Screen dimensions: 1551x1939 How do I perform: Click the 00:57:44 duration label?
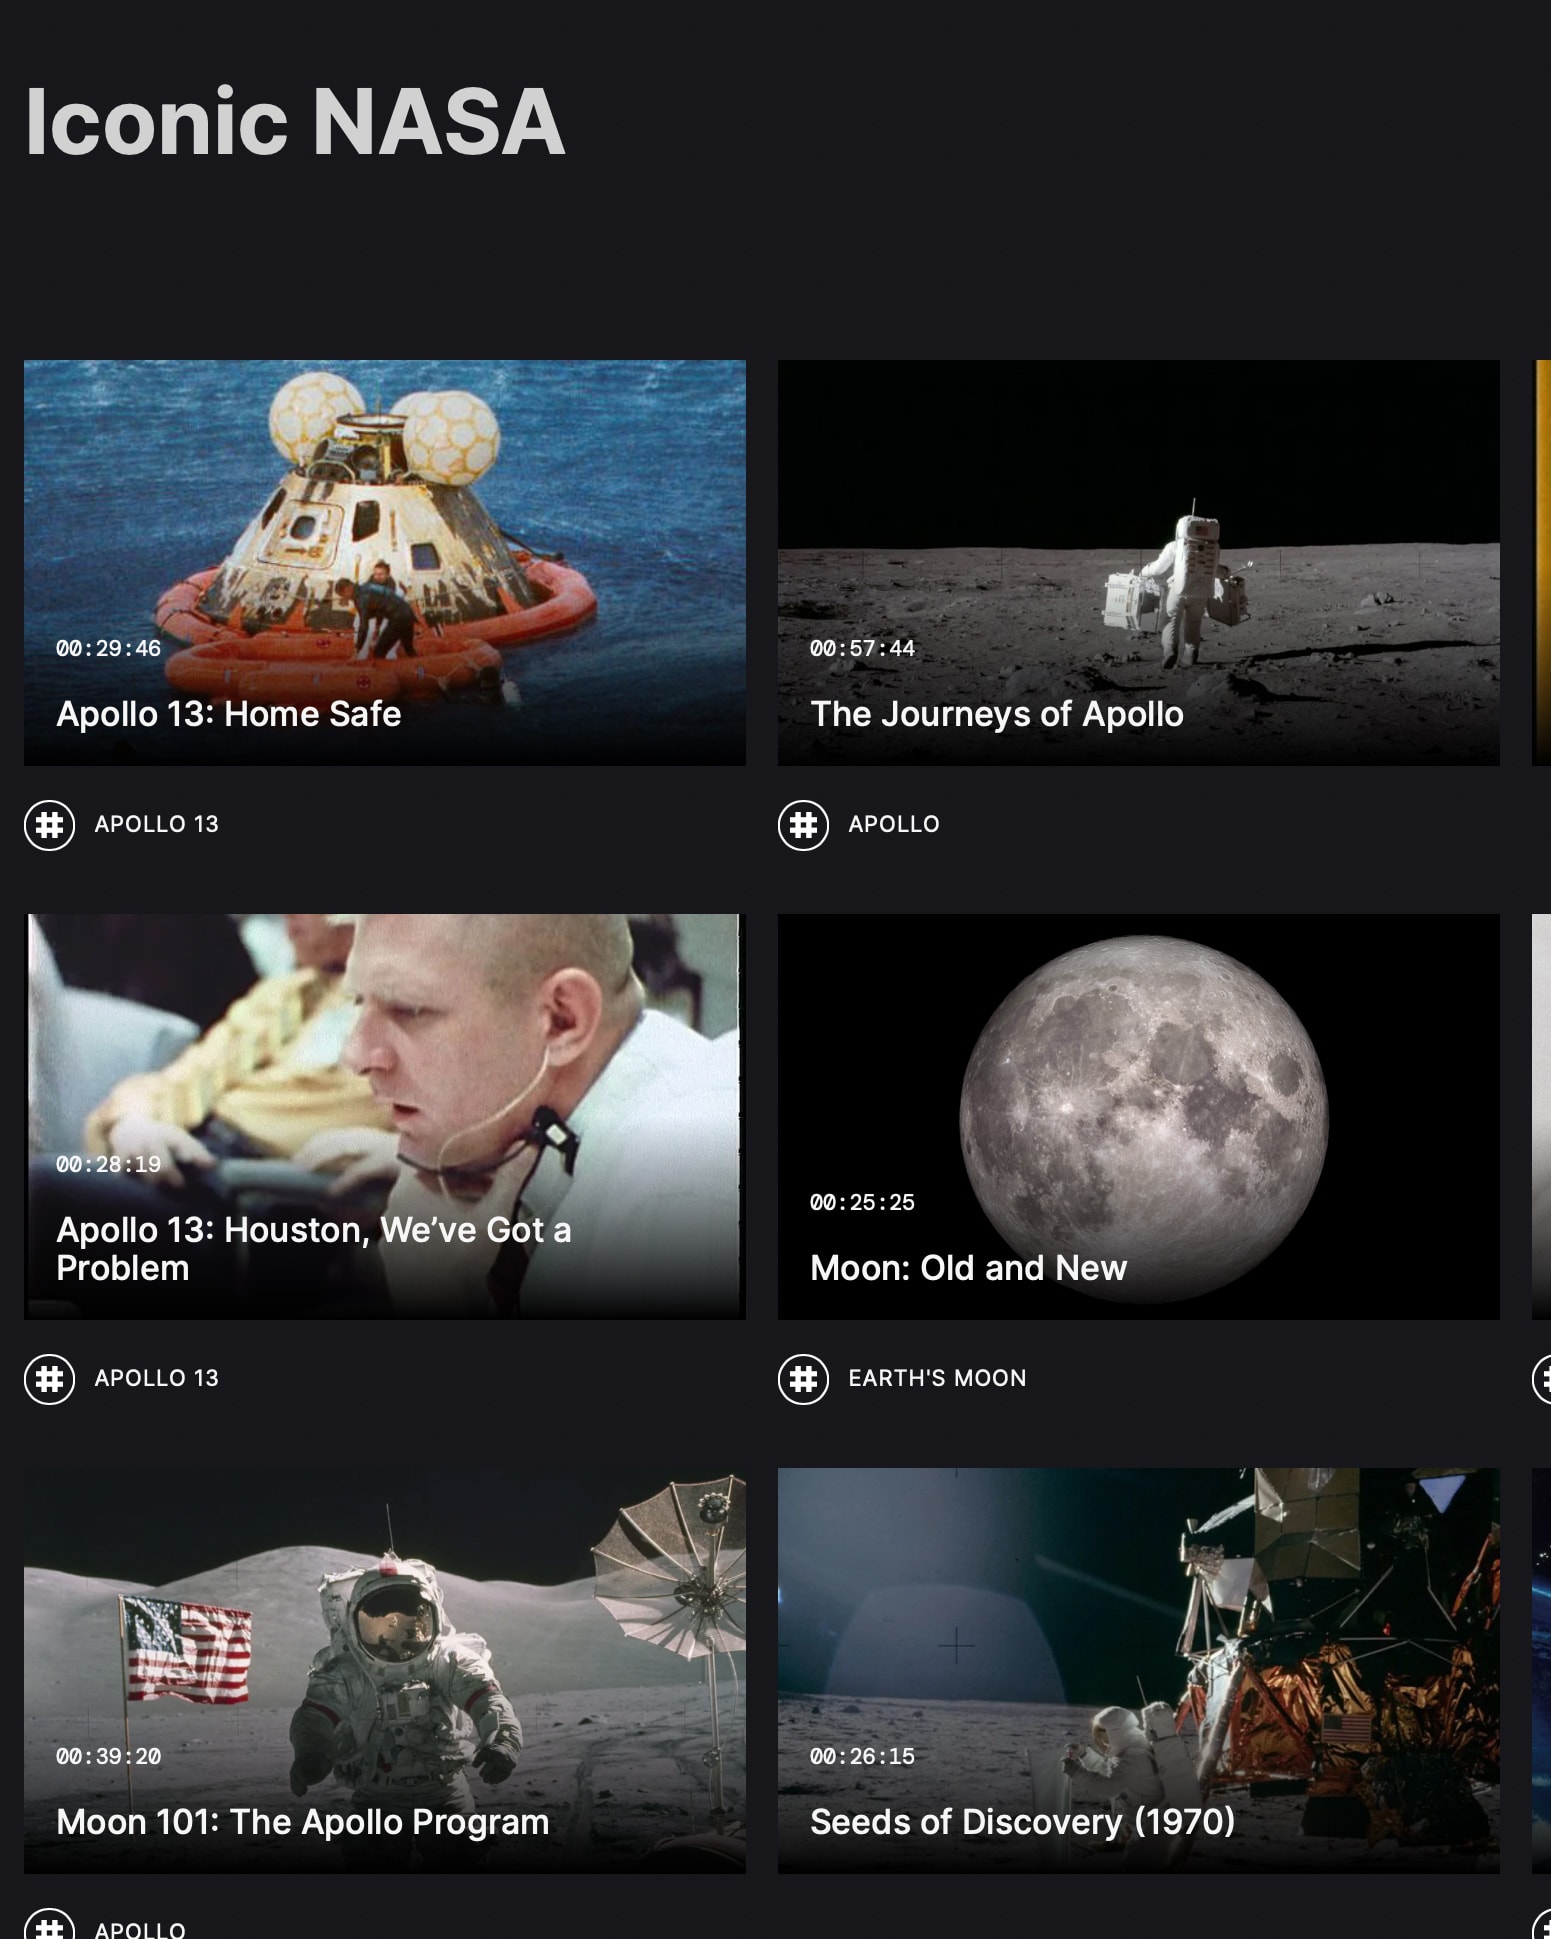click(862, 648)
